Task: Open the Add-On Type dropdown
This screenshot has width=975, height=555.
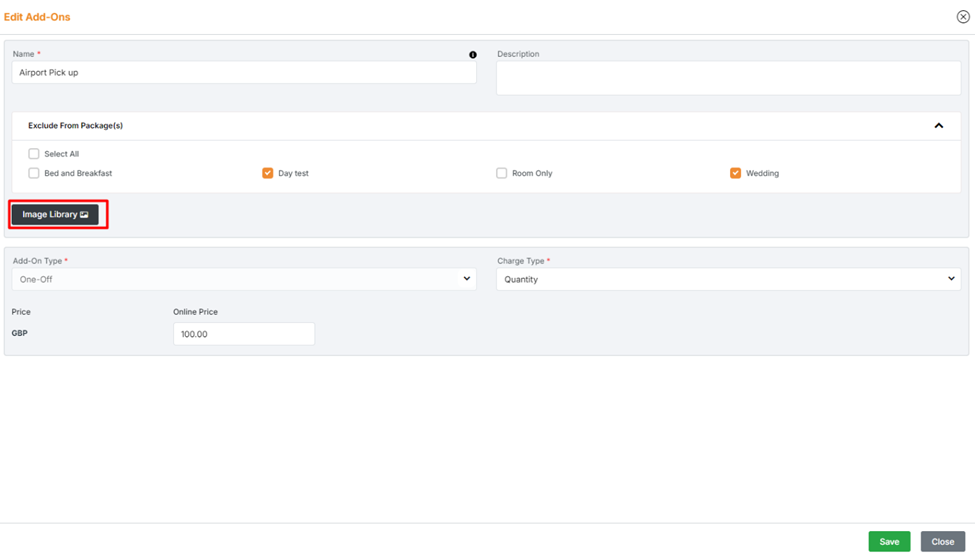Action: point(244,279)
